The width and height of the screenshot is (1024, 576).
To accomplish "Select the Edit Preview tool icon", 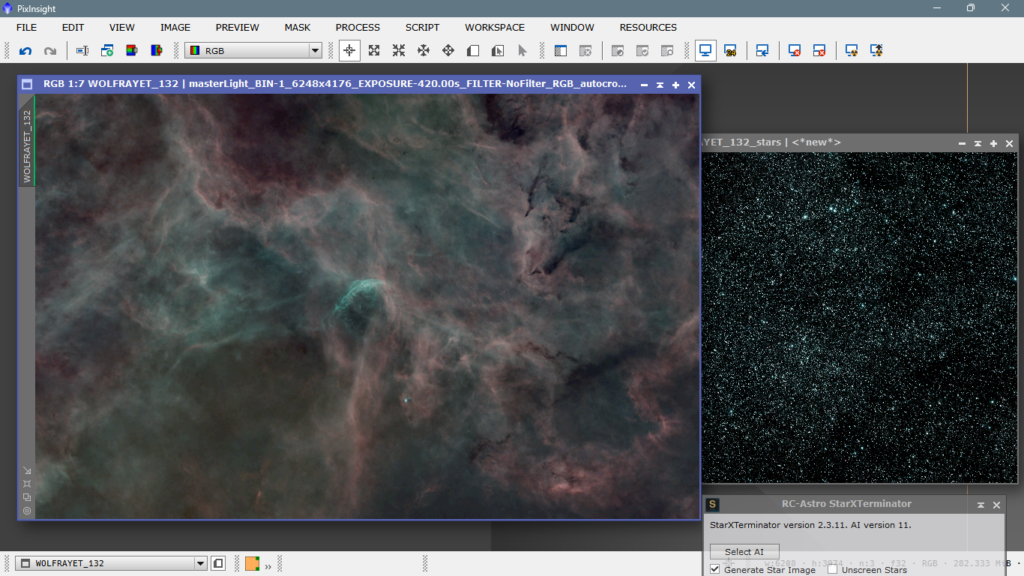I will pos(498,50).
